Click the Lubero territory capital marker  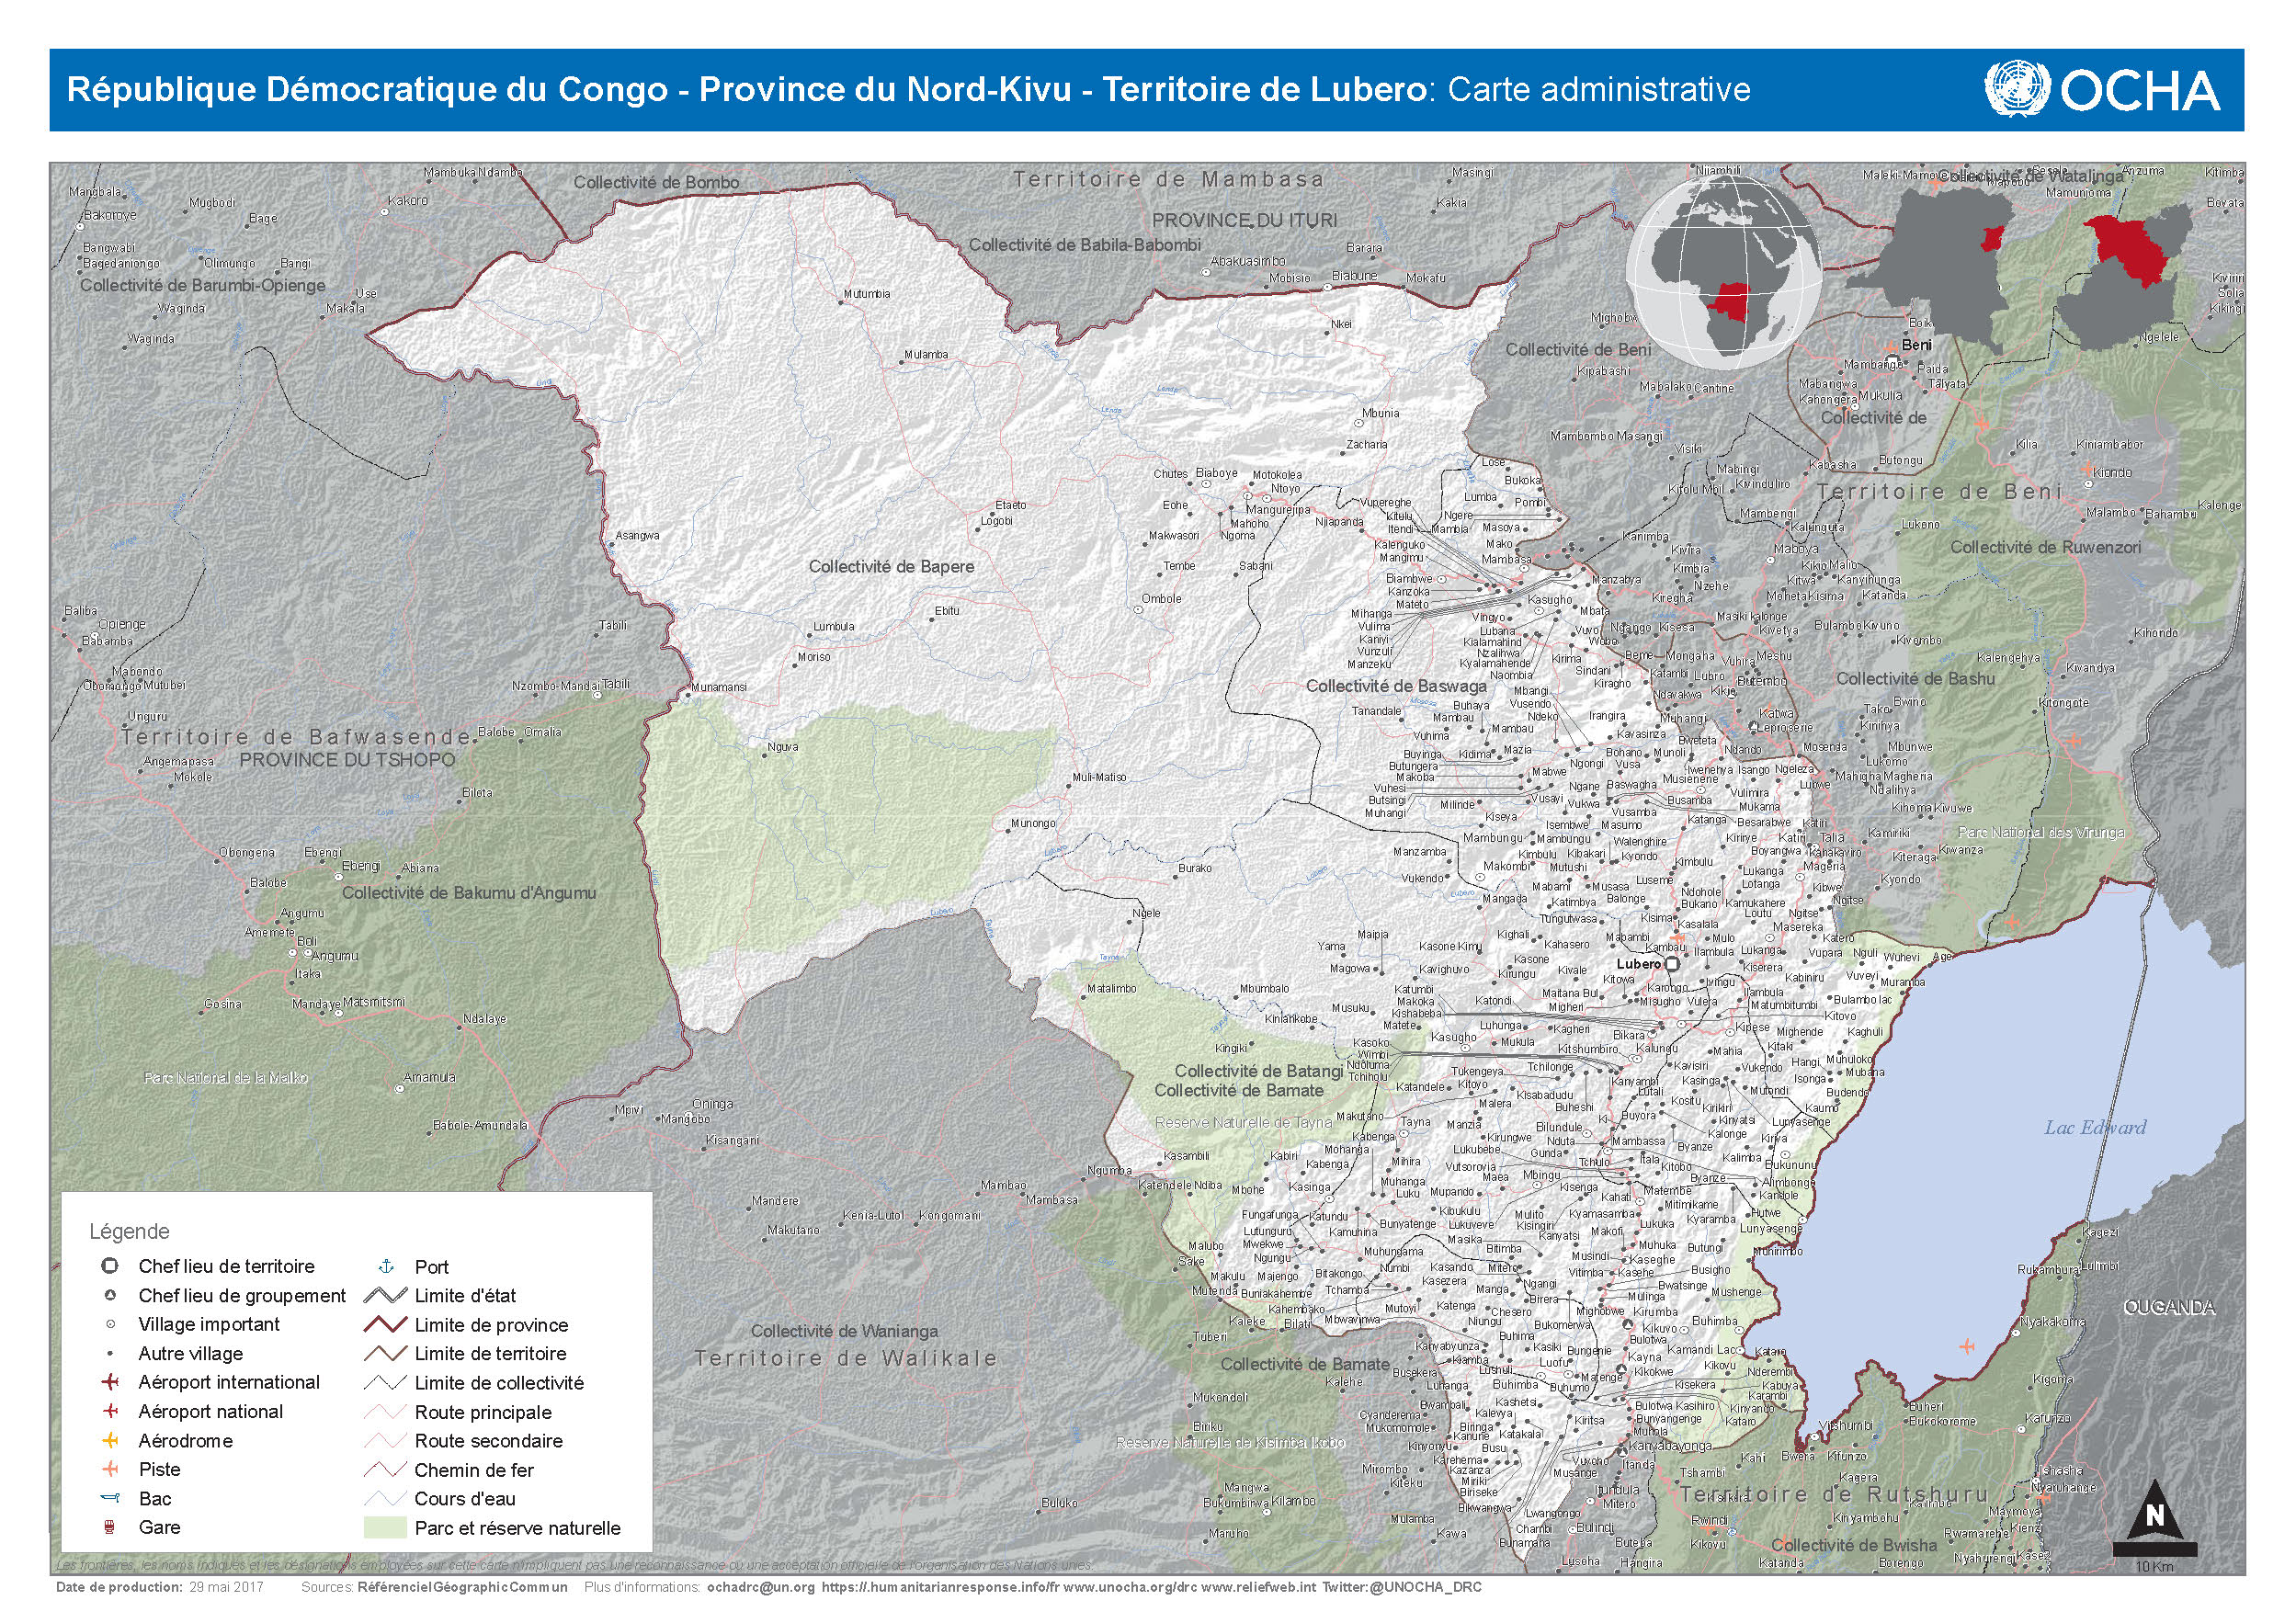(x=1671, y=965)
